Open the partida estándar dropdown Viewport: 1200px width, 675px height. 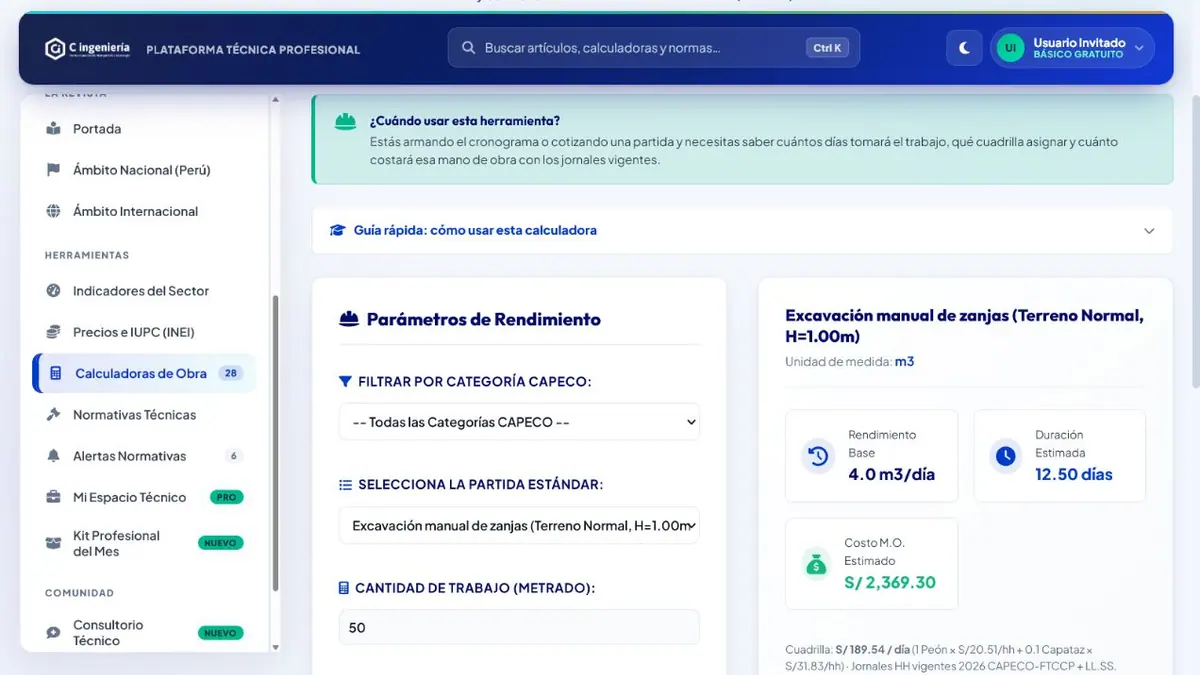519,525
